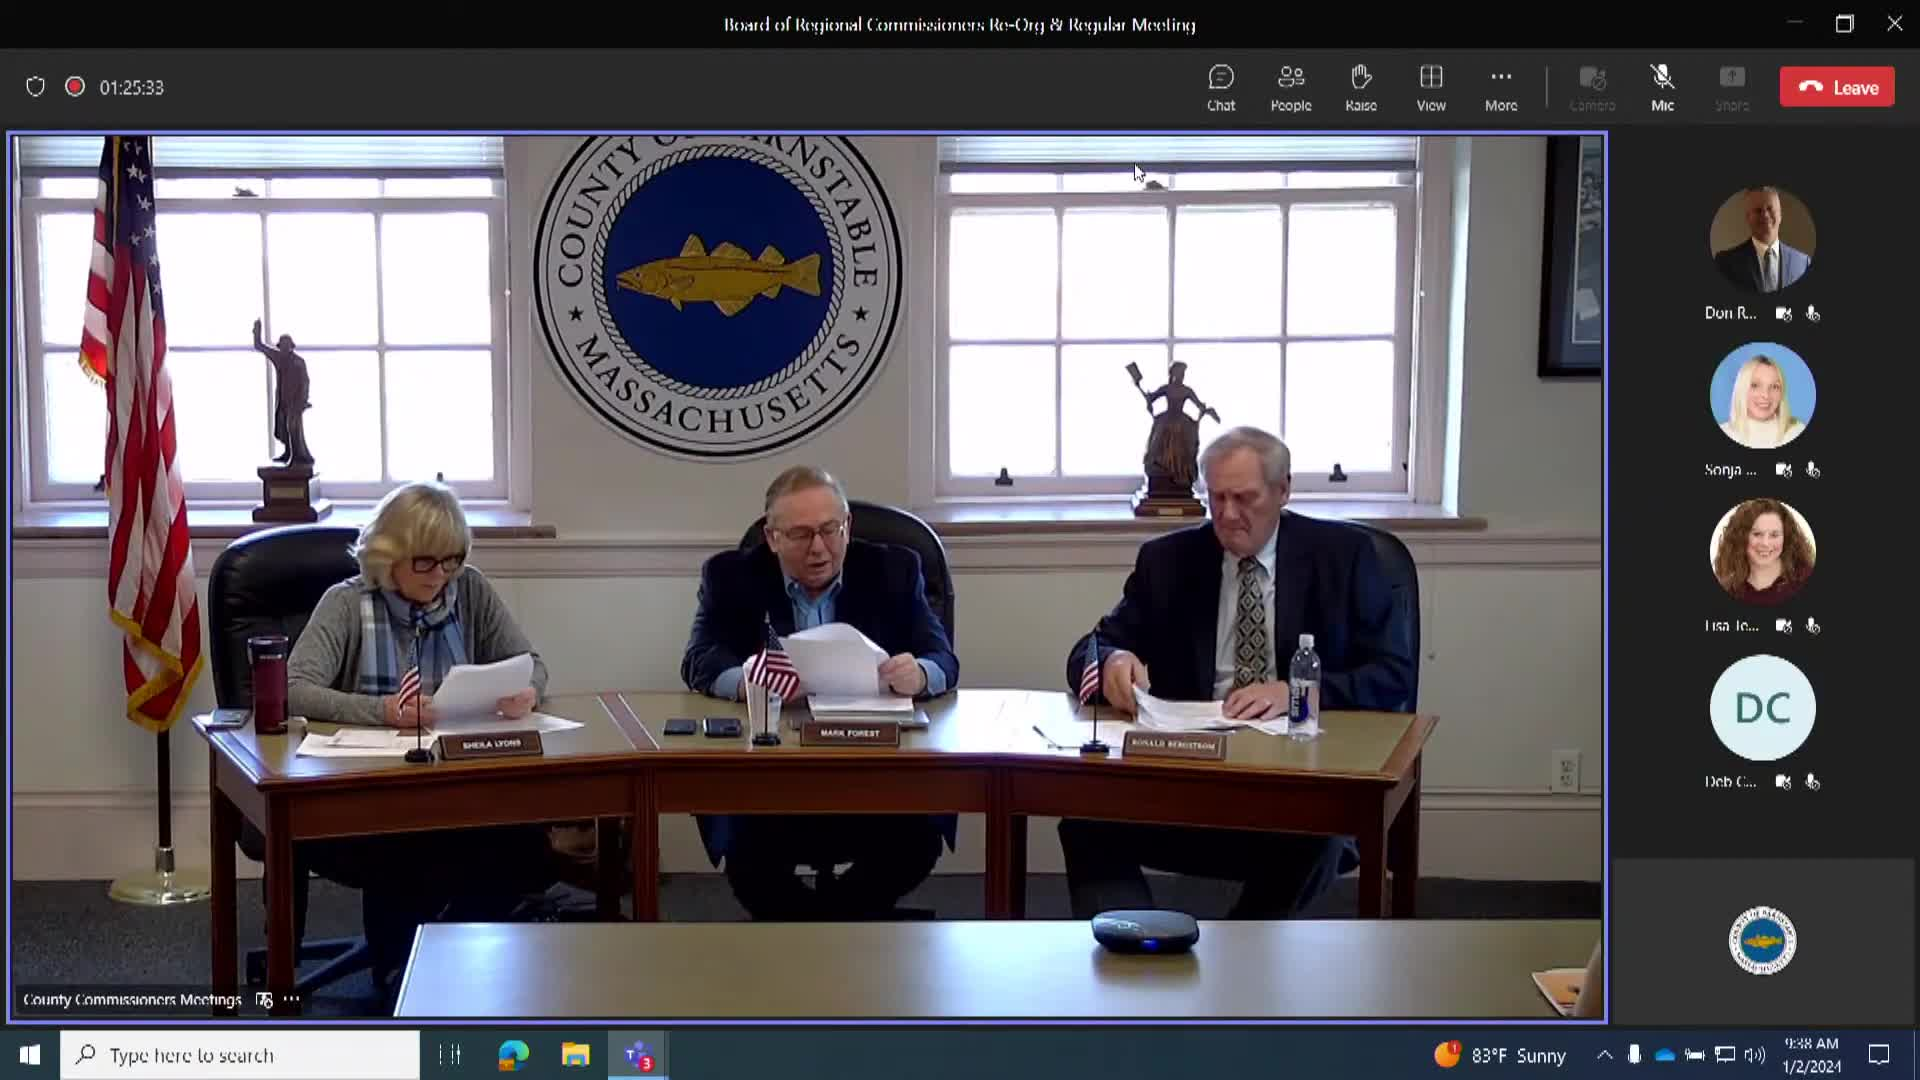Open the View layout options
This screenshot has width=1920, height=1080.
point(1431,87)
